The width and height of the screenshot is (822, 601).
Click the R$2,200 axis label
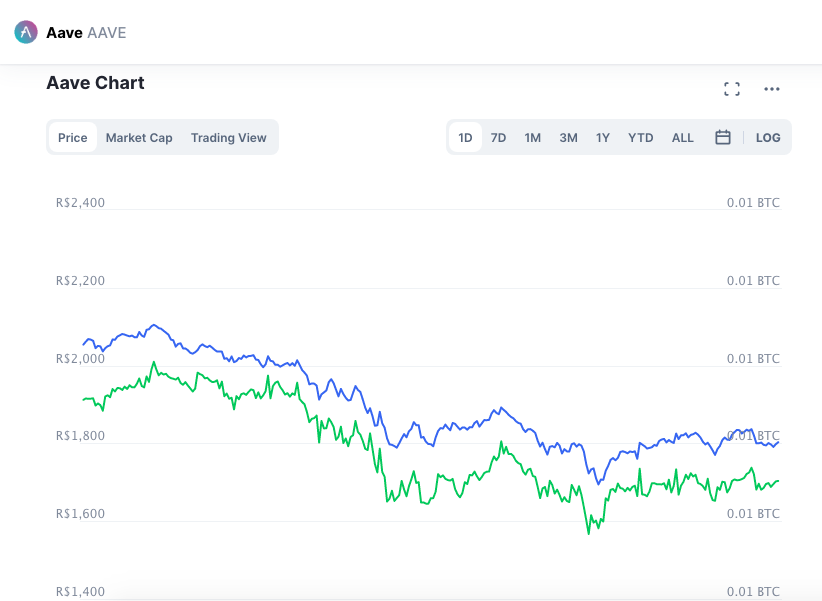pos(80,281)
